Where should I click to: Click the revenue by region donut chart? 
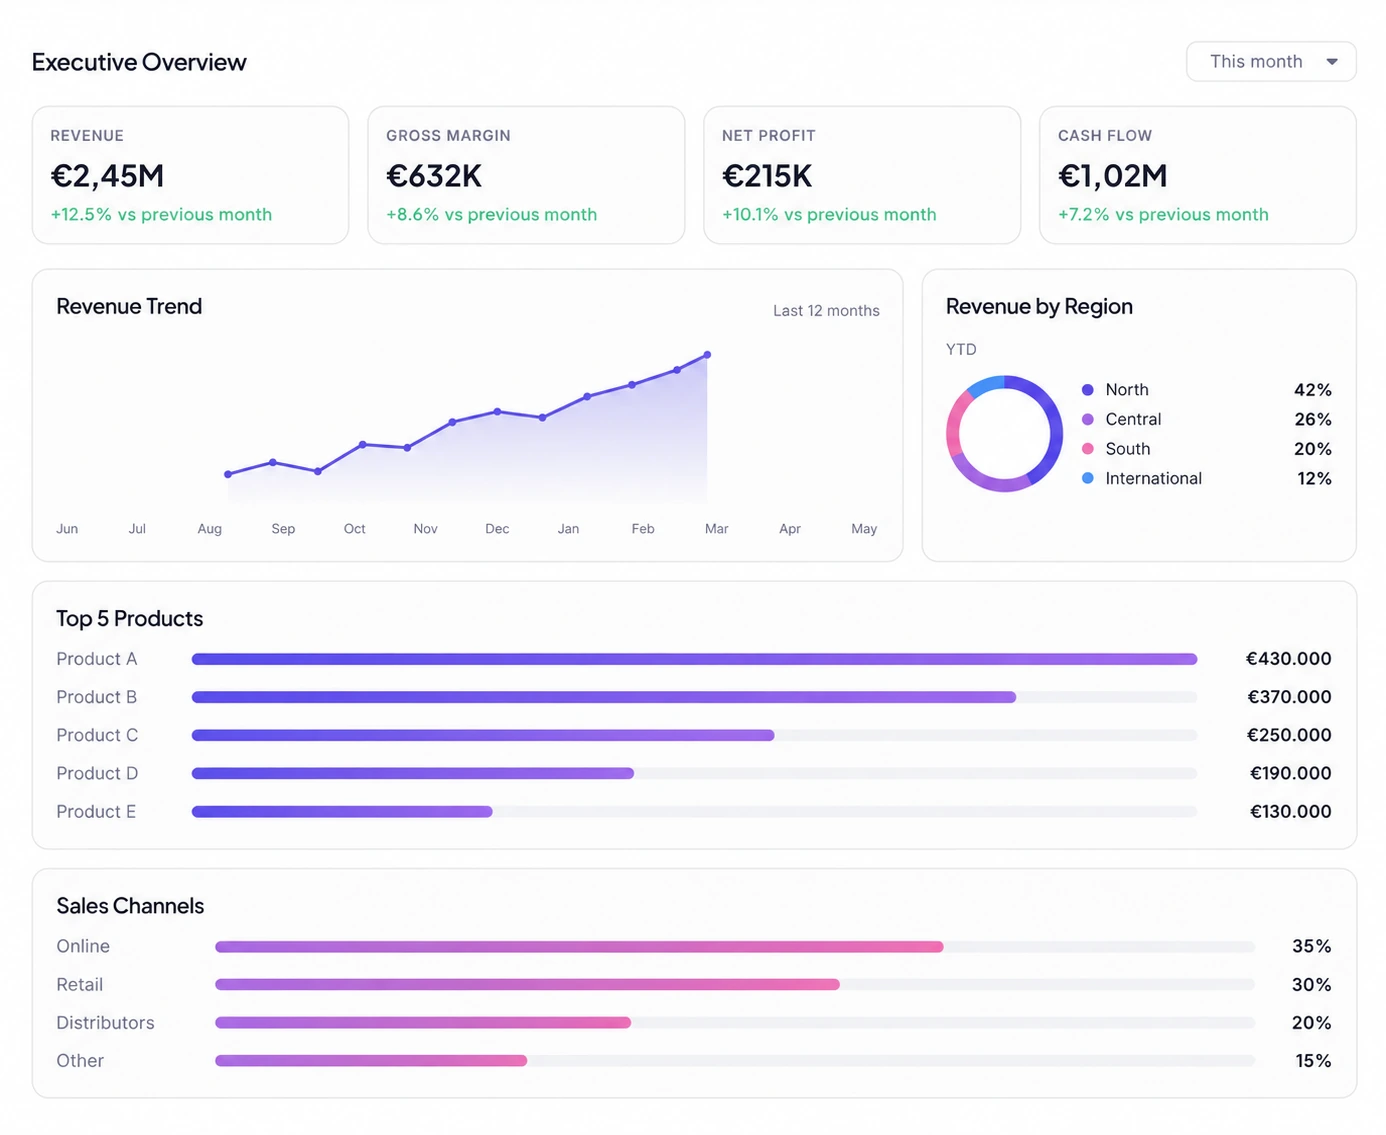[x=1004, y=434]
